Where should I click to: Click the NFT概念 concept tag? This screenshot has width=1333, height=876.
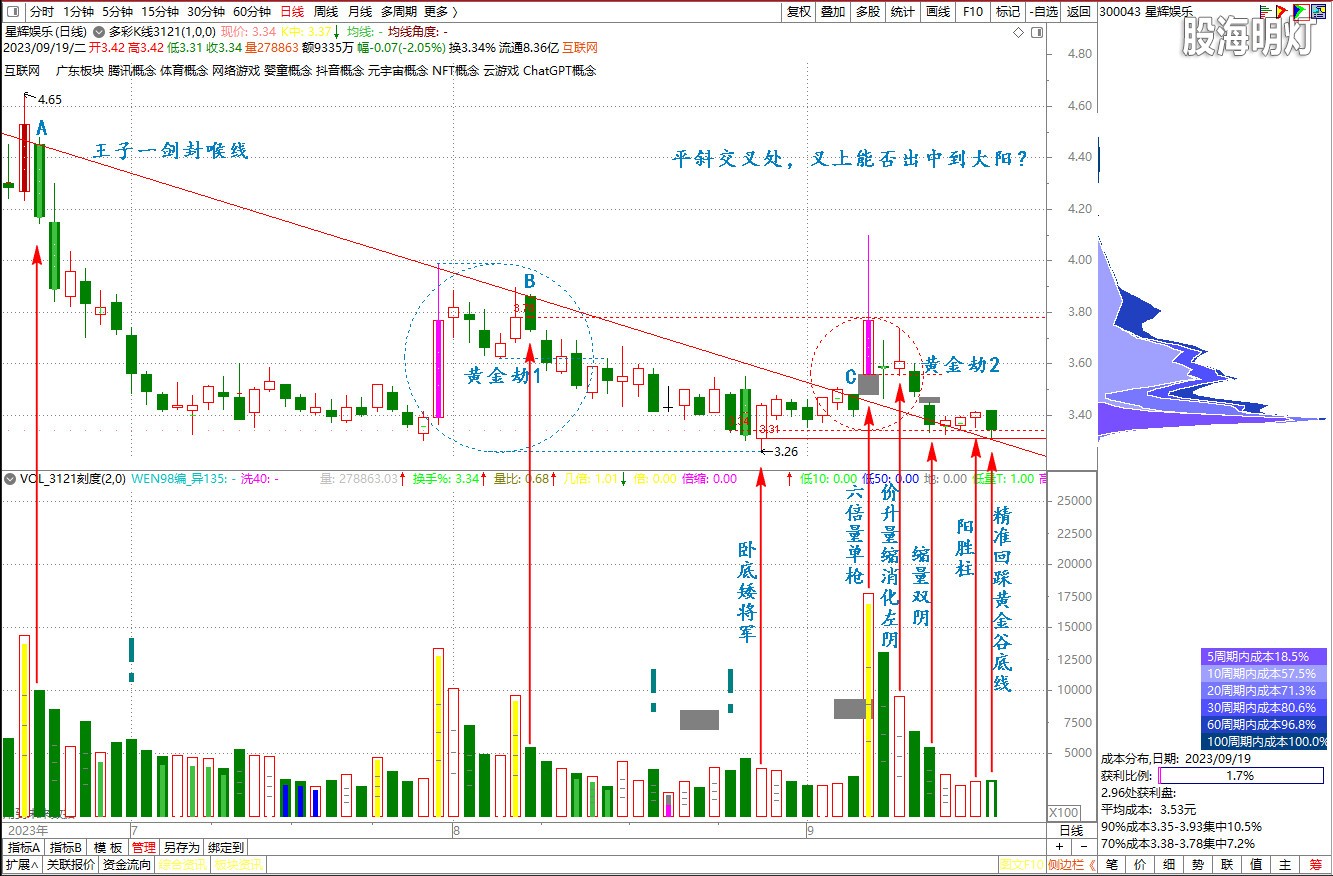[455, 71]
